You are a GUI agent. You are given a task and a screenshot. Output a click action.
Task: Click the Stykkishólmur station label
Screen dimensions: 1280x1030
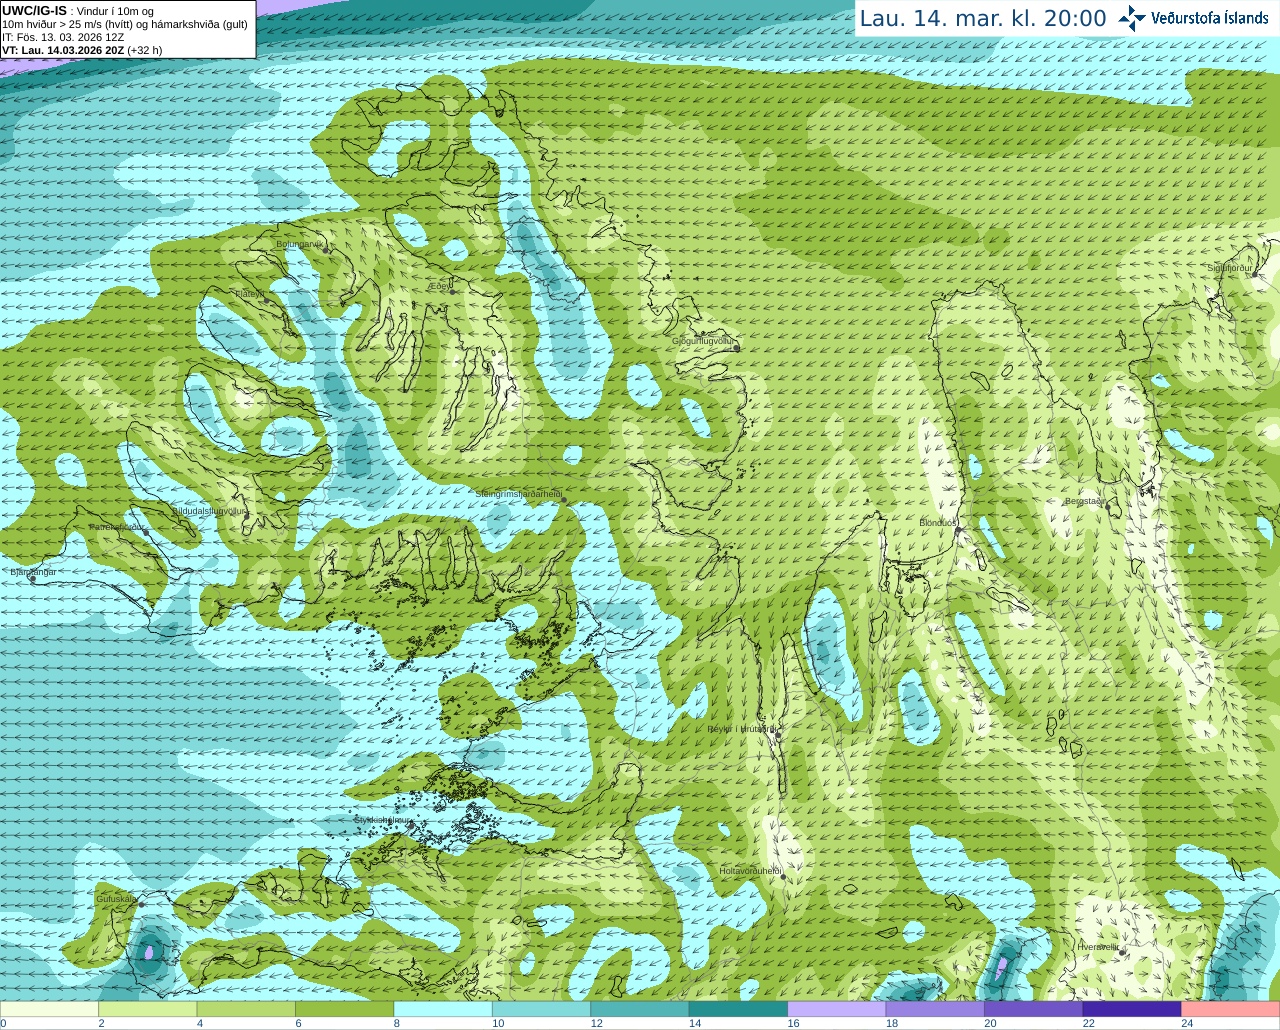tap(383, 820)
